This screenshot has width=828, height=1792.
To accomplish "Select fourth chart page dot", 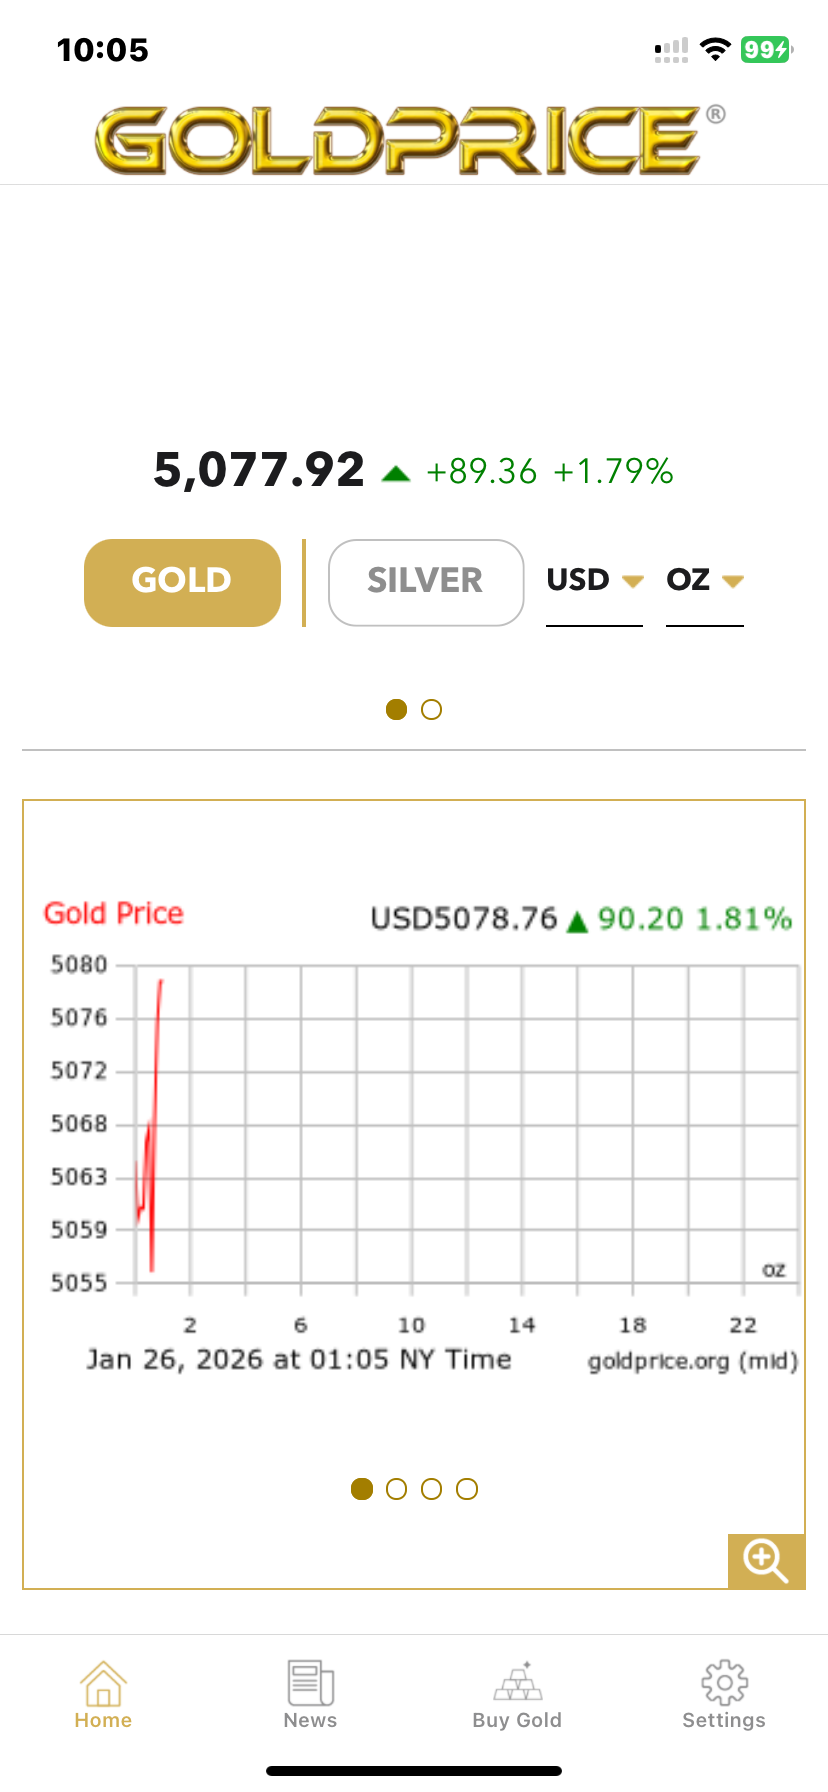I will [466, 1489].
